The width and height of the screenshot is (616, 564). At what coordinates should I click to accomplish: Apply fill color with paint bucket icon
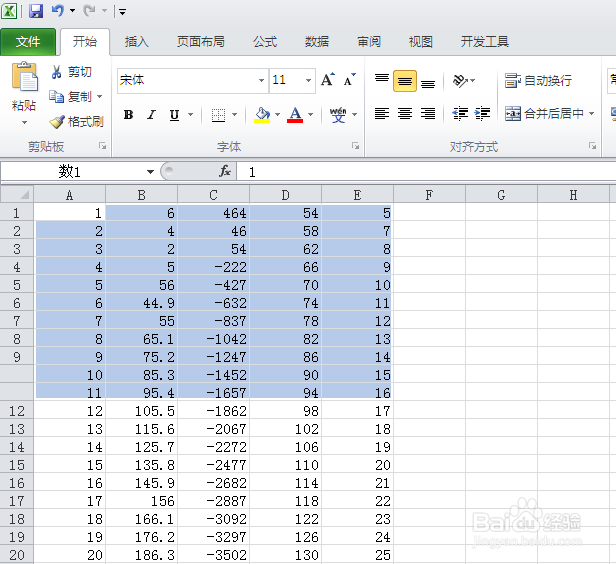pos(262,115)
